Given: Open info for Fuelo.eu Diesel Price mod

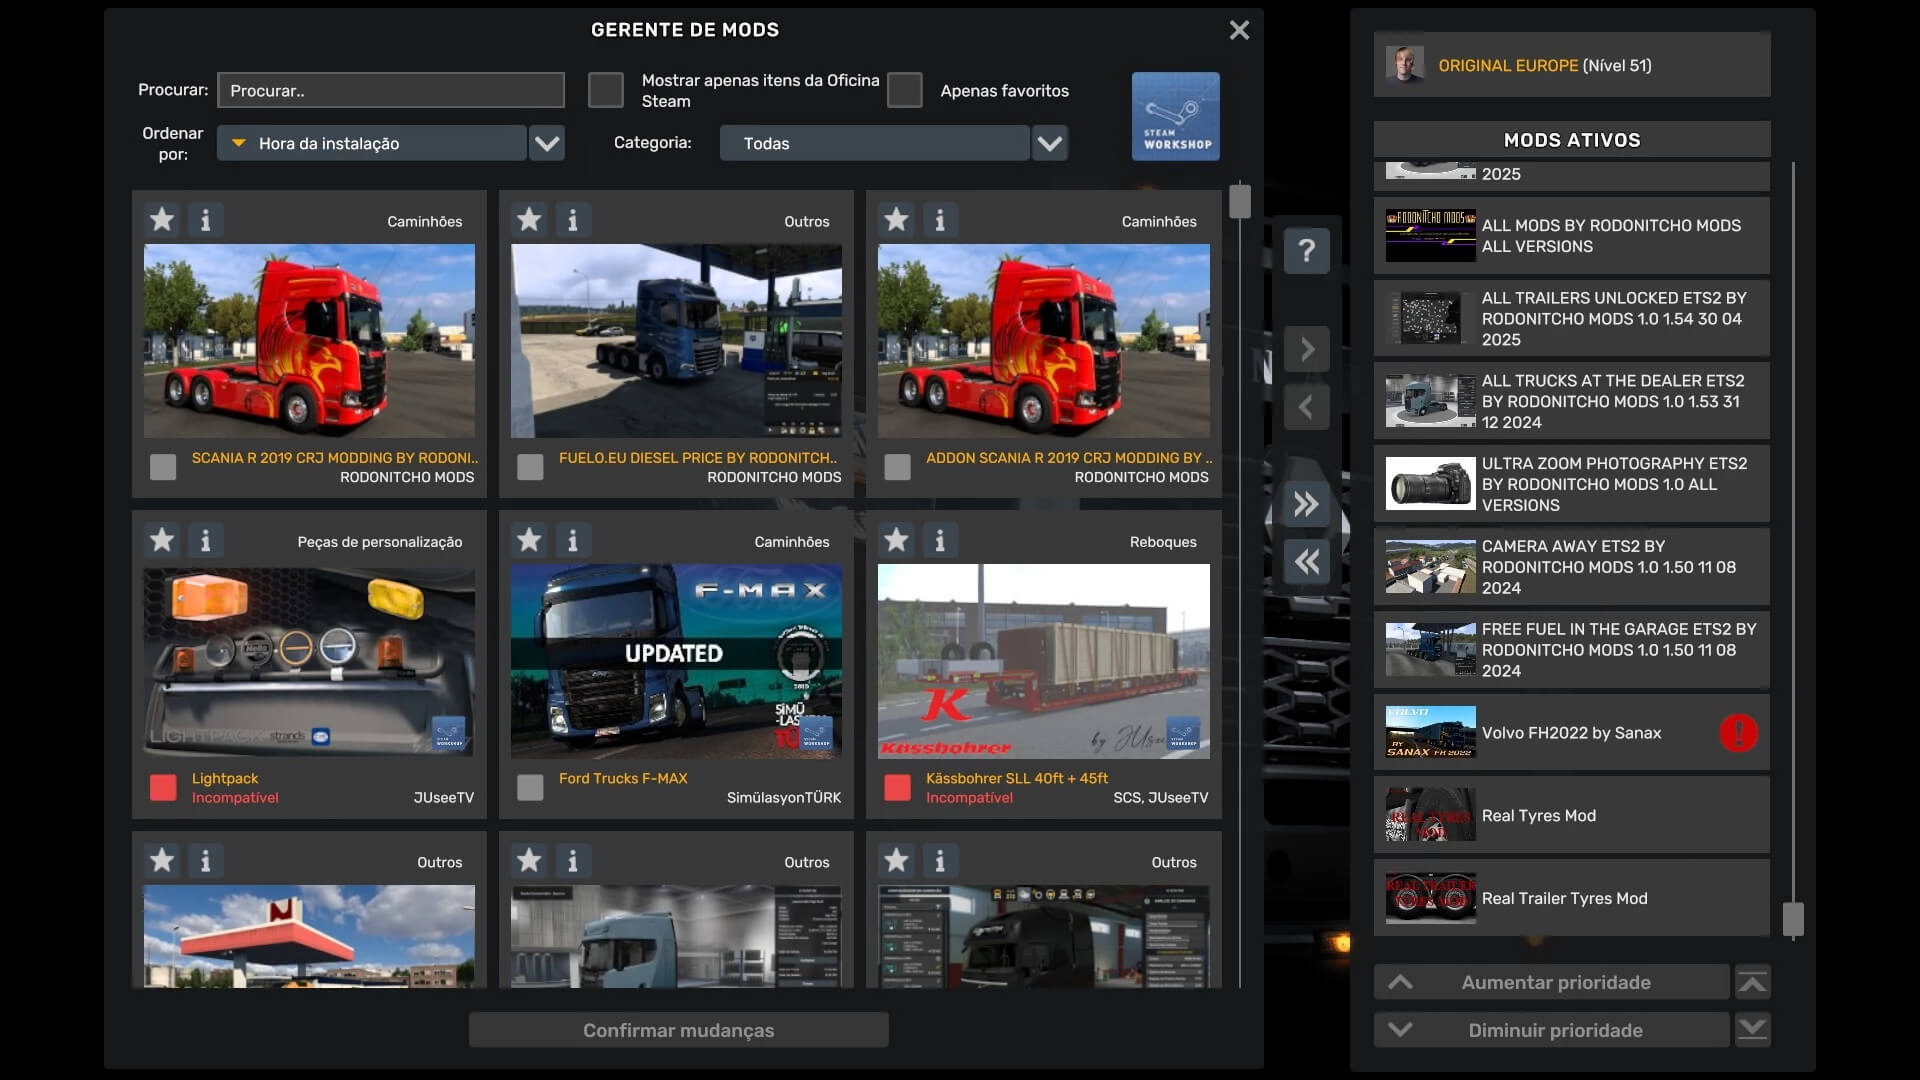Looking at the screenshot, I should pyautogui.click(x=572, y=220).
